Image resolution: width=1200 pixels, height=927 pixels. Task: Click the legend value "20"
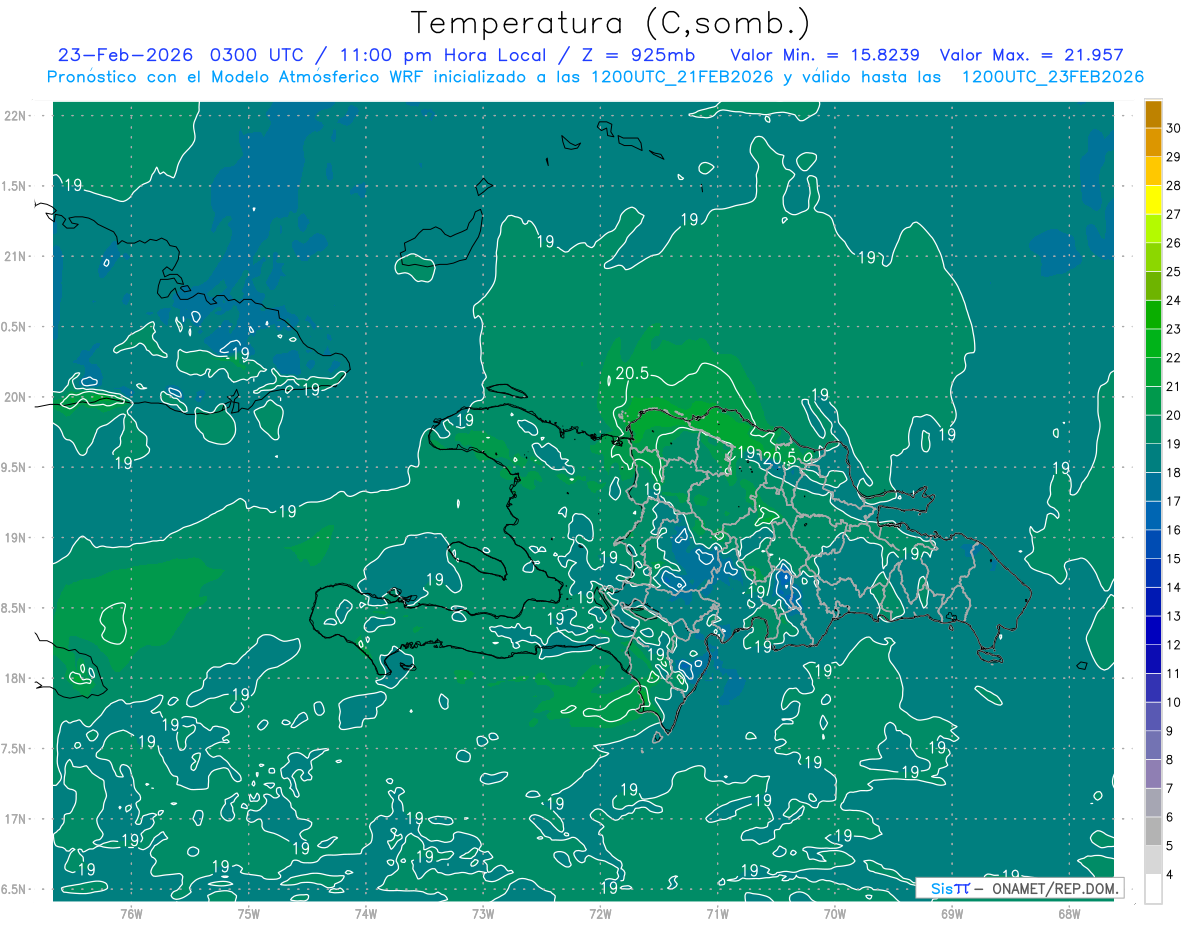point(1174,415)
